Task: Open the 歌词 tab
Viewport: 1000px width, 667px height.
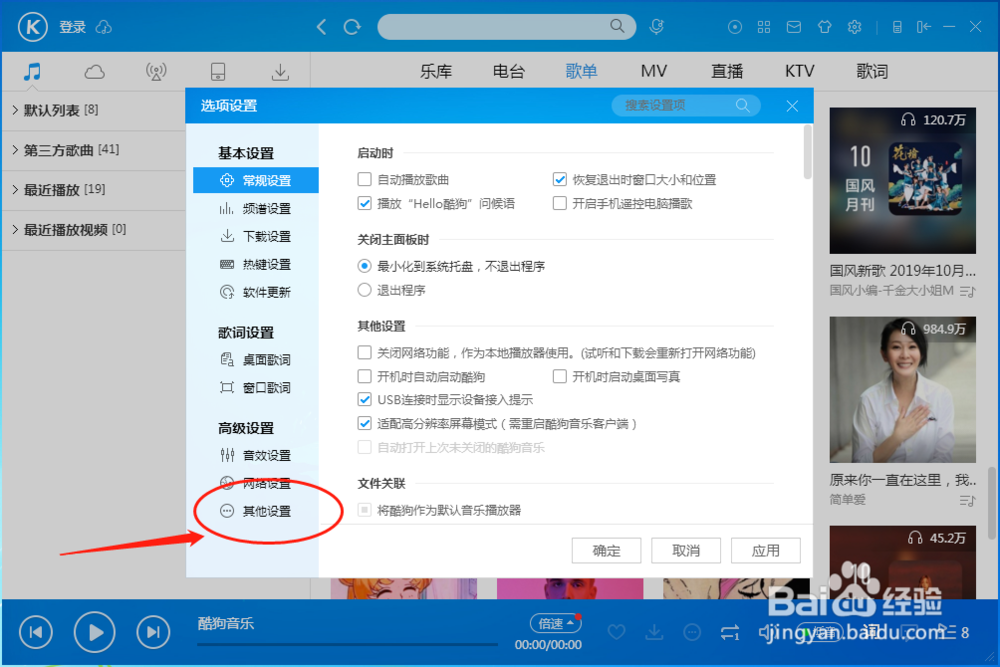Action: click(872, 71)
